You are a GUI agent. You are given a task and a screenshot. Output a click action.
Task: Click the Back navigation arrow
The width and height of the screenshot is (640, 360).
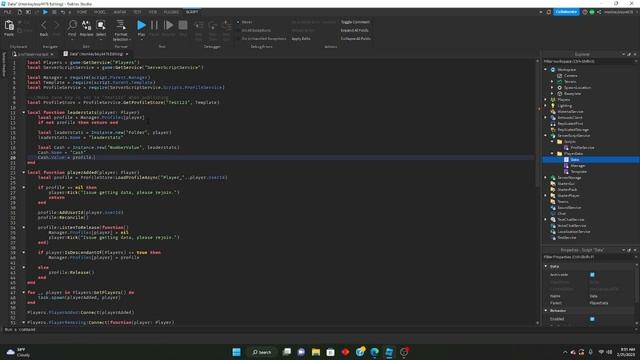(44, 26)
